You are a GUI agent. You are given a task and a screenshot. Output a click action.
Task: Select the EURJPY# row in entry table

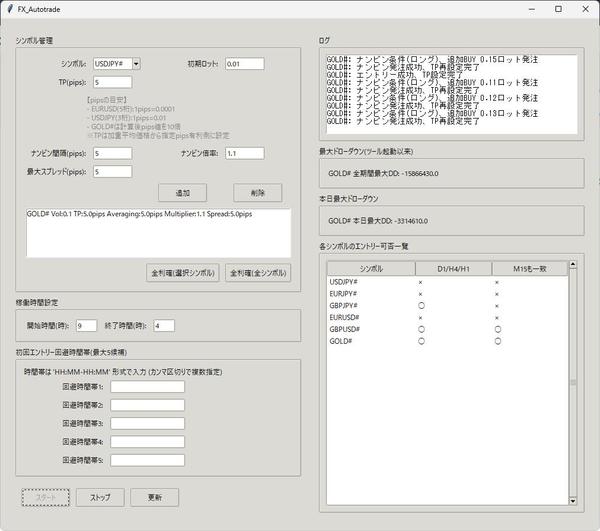click(x=447, y=294)
